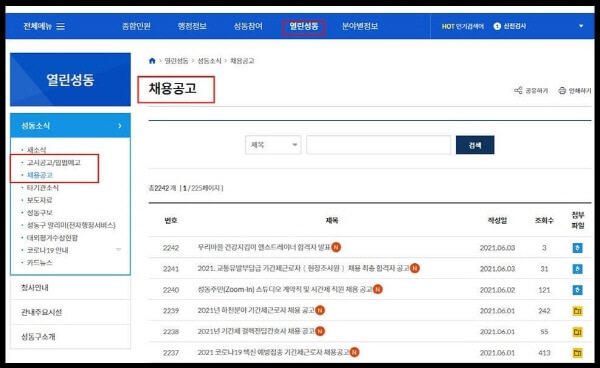Open attachment folder for post 2238
The image size is (600, 368).
click(x=577, y=332)
